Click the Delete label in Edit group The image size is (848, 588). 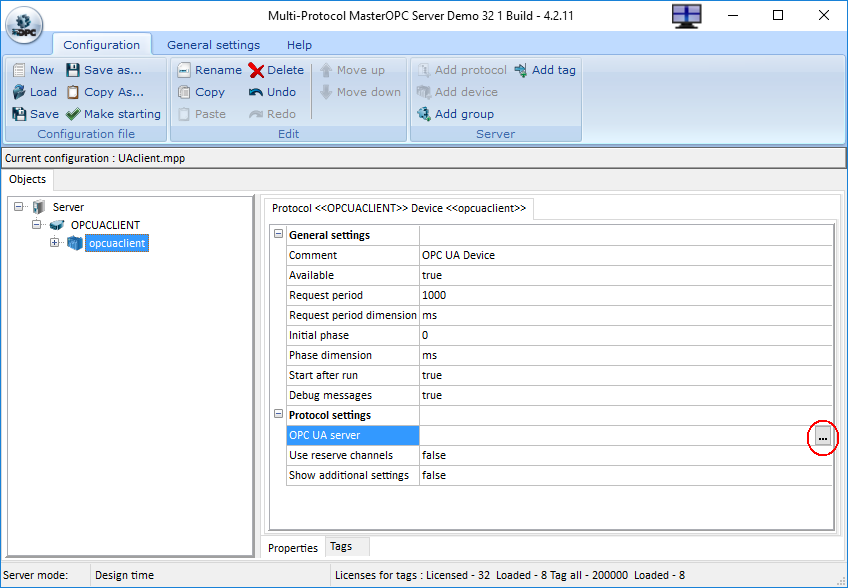pos(285,70)
